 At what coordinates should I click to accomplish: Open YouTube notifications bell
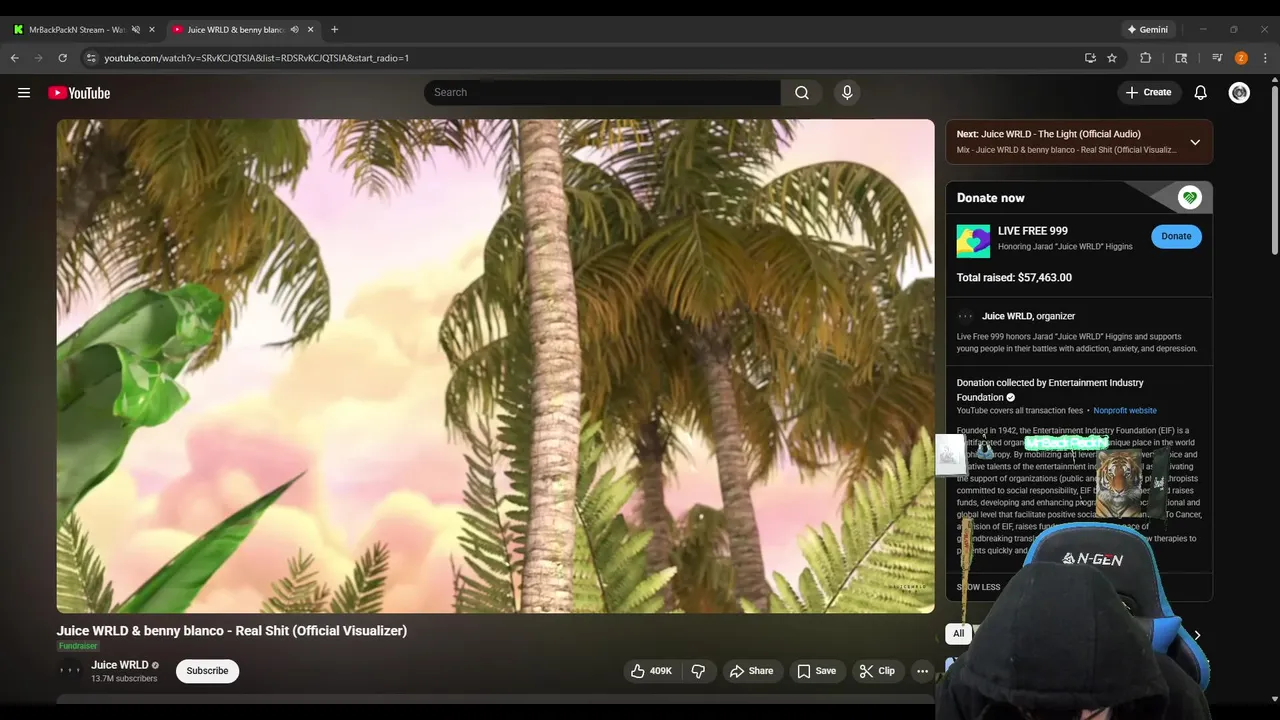(1200, 93)
